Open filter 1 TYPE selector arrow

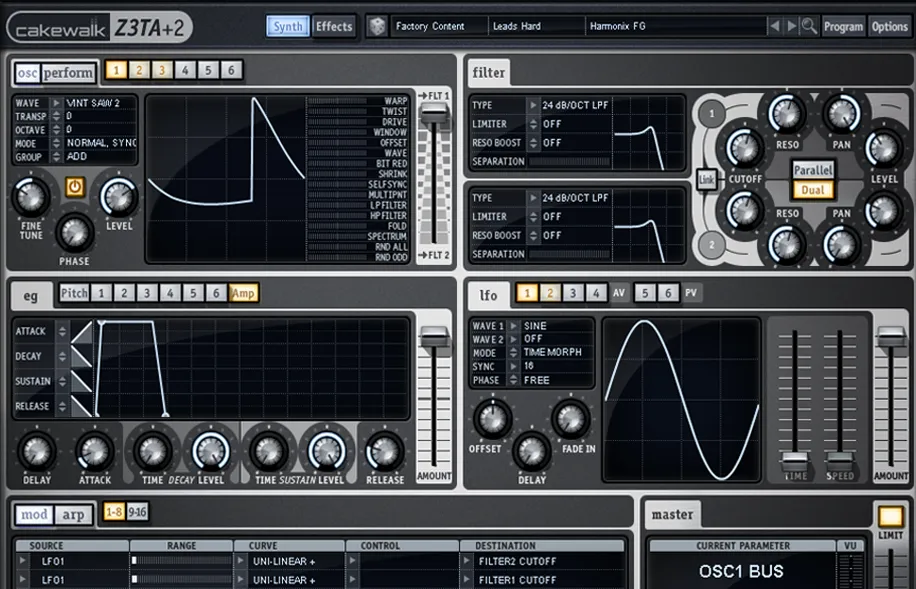[533, 105]
